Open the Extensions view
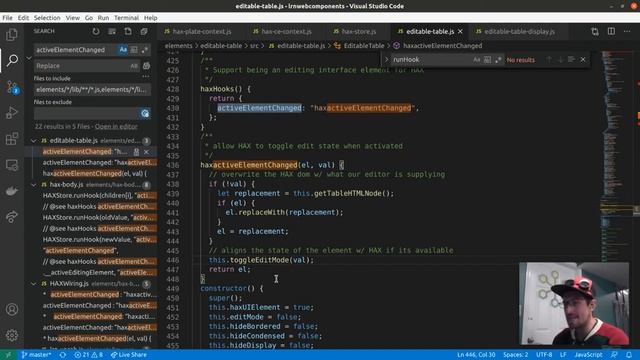The height and width of the screenshot is (360, 640). tap(12, 139)
